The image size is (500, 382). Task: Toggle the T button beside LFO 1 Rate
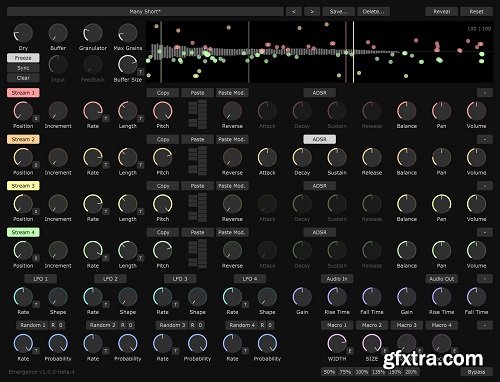click(x=36, y=304)
